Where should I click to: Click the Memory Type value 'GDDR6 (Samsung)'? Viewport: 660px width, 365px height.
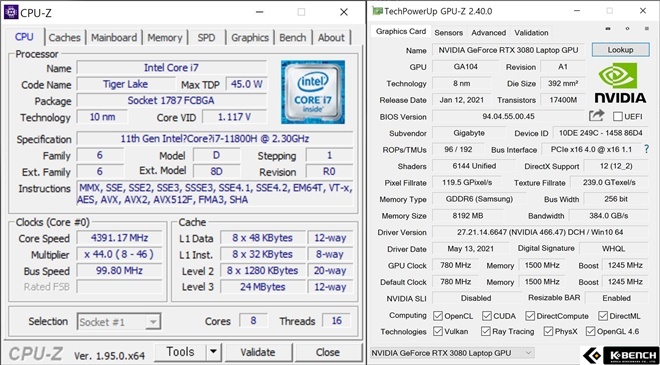point(479,199)
